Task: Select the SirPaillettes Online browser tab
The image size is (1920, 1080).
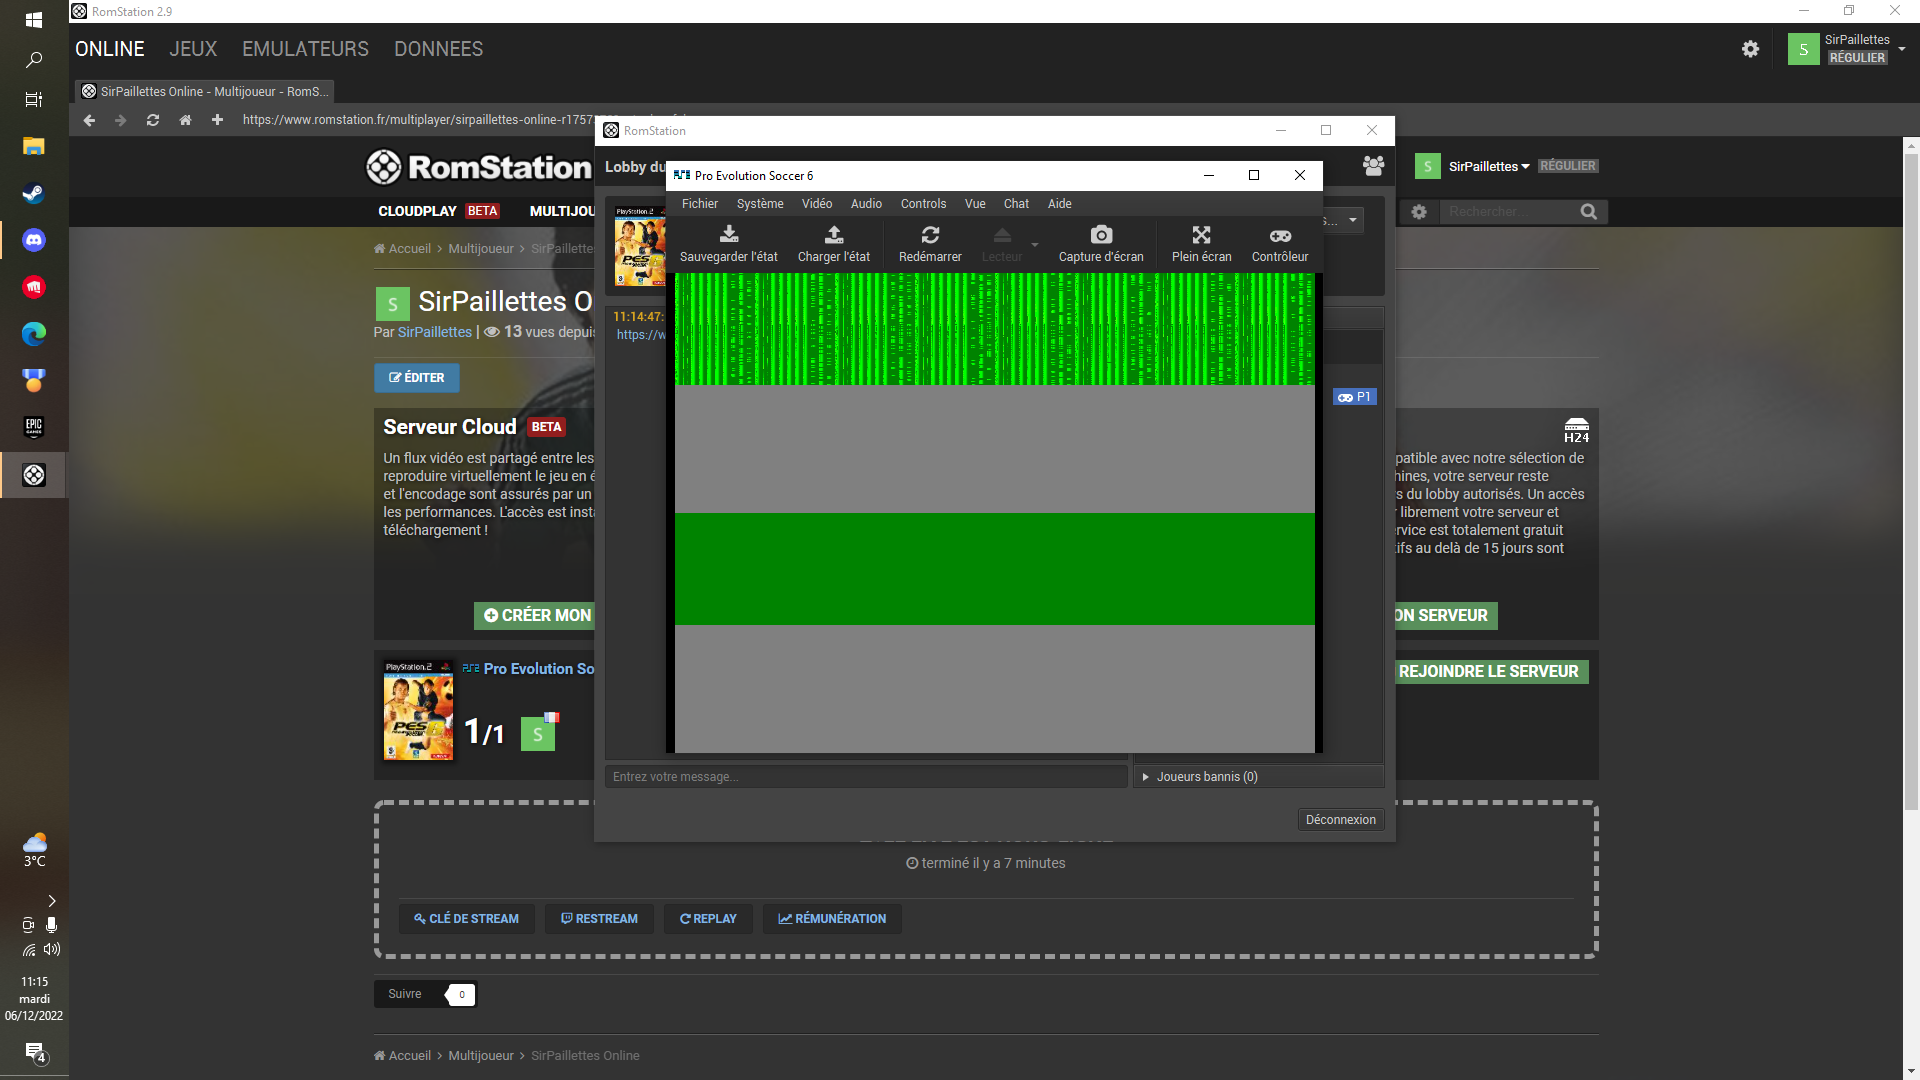Action: (205, 91)
